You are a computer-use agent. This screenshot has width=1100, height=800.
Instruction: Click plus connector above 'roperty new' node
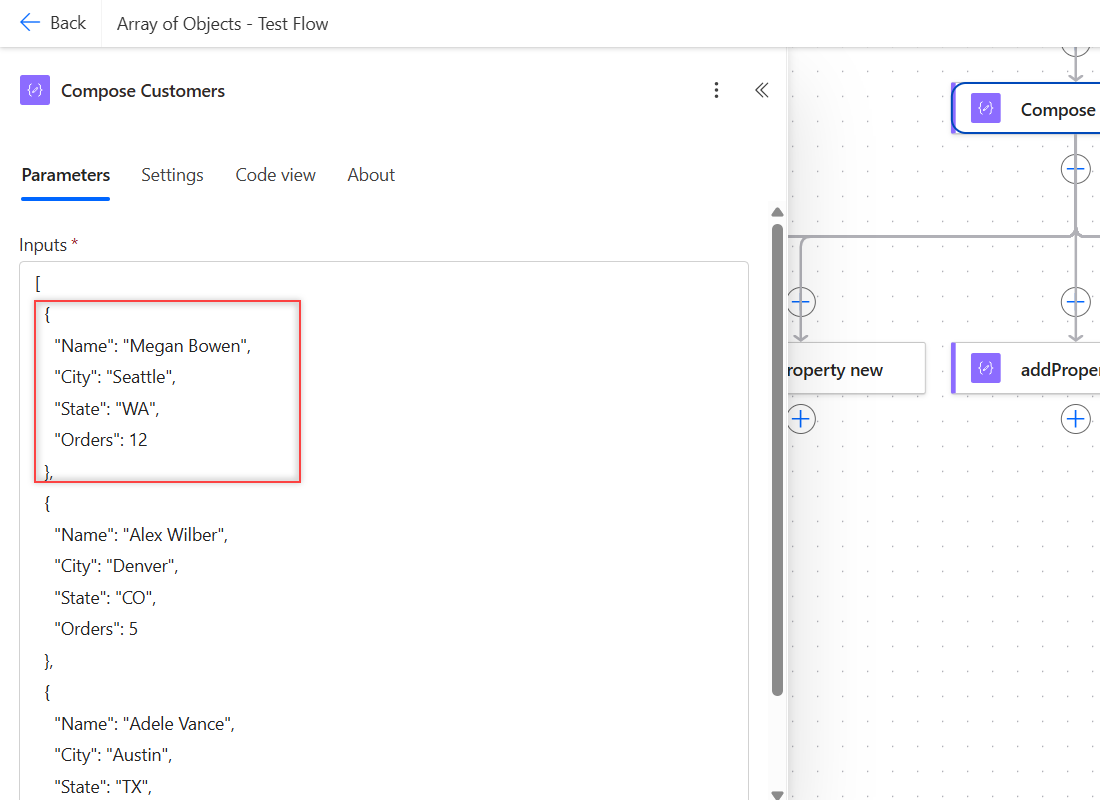pos(801,302)
